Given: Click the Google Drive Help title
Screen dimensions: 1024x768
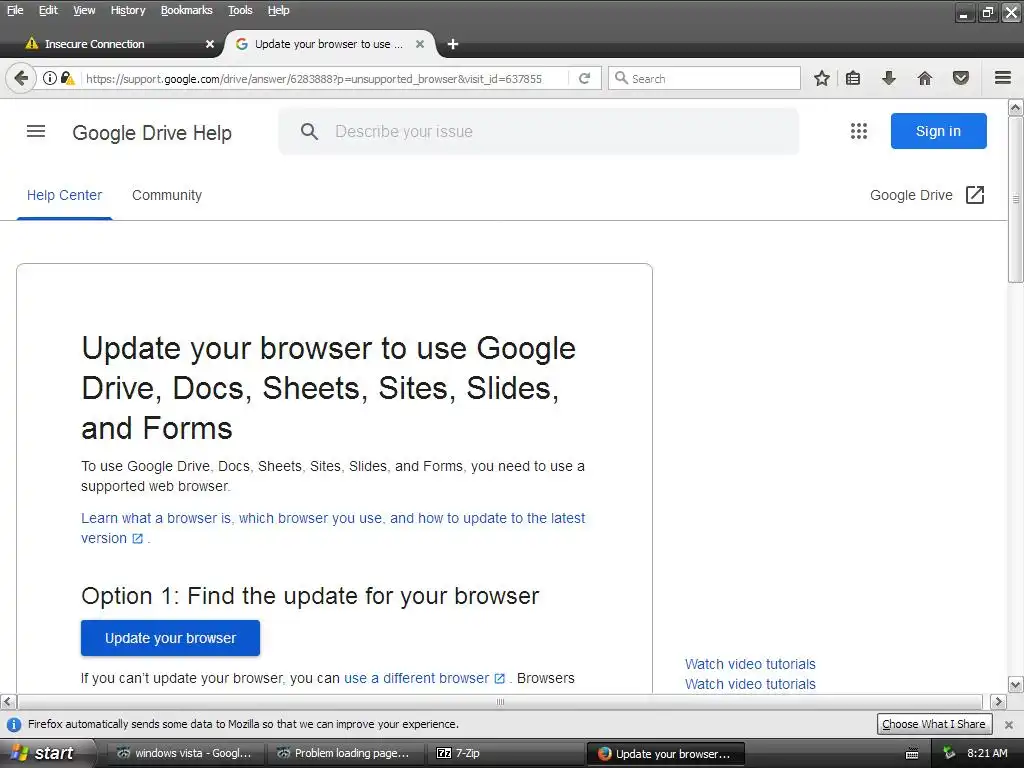Looking at the screenshot, I should click(x=152, y=133).
